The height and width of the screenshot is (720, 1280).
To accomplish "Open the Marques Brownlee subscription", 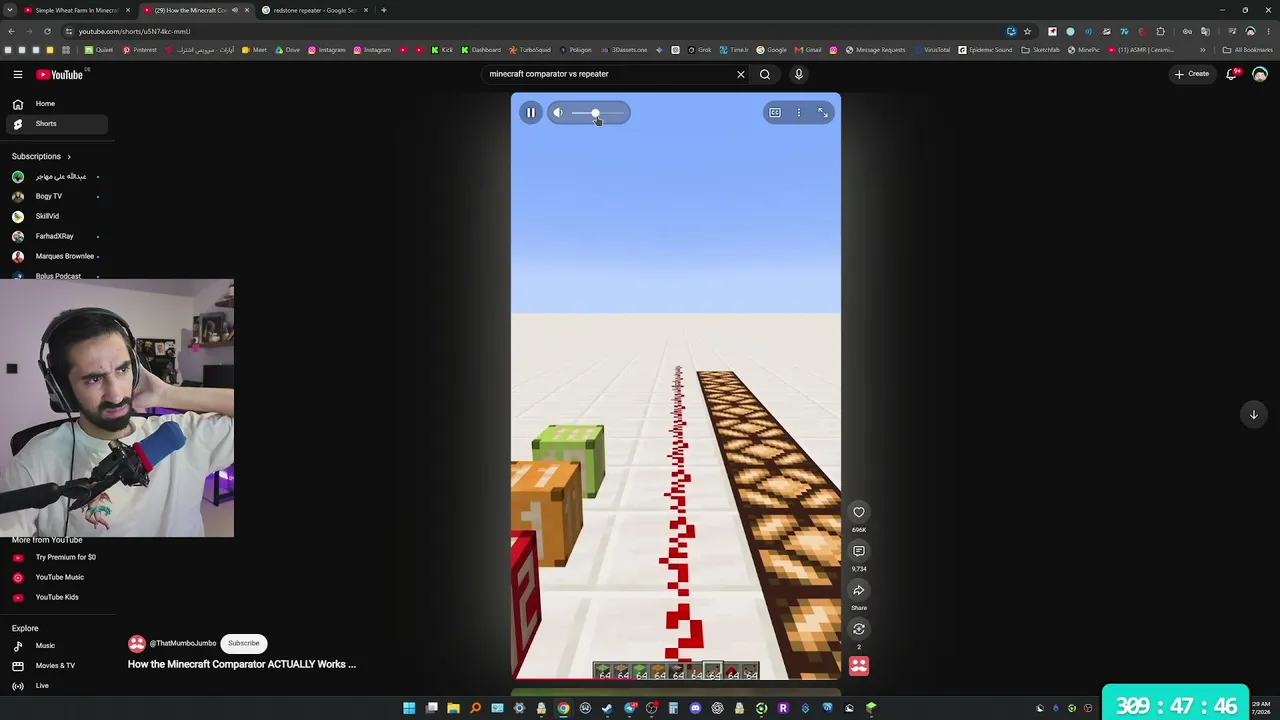I will tap(55, 256).
